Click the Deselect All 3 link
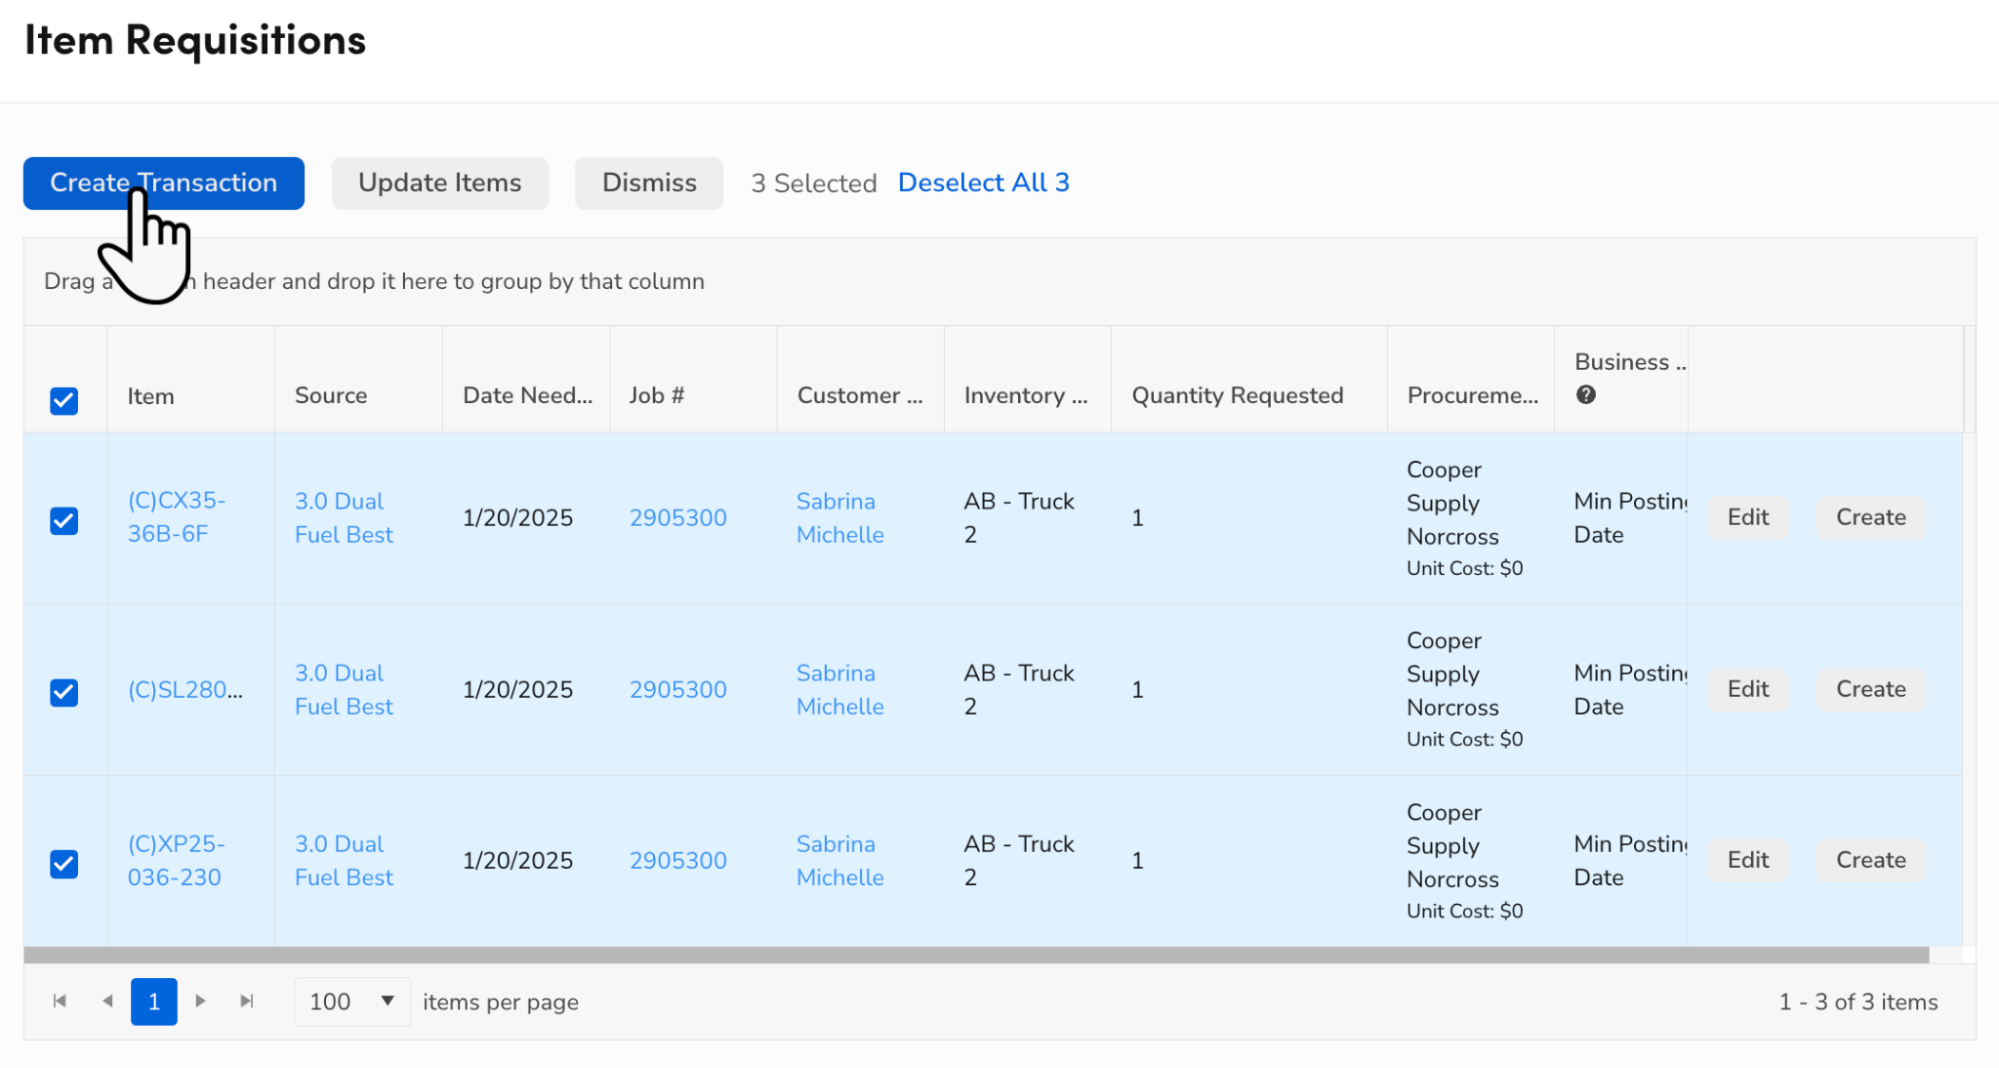The width and height of the screenshot is (1999, 1068). click(x=983, y=183)
